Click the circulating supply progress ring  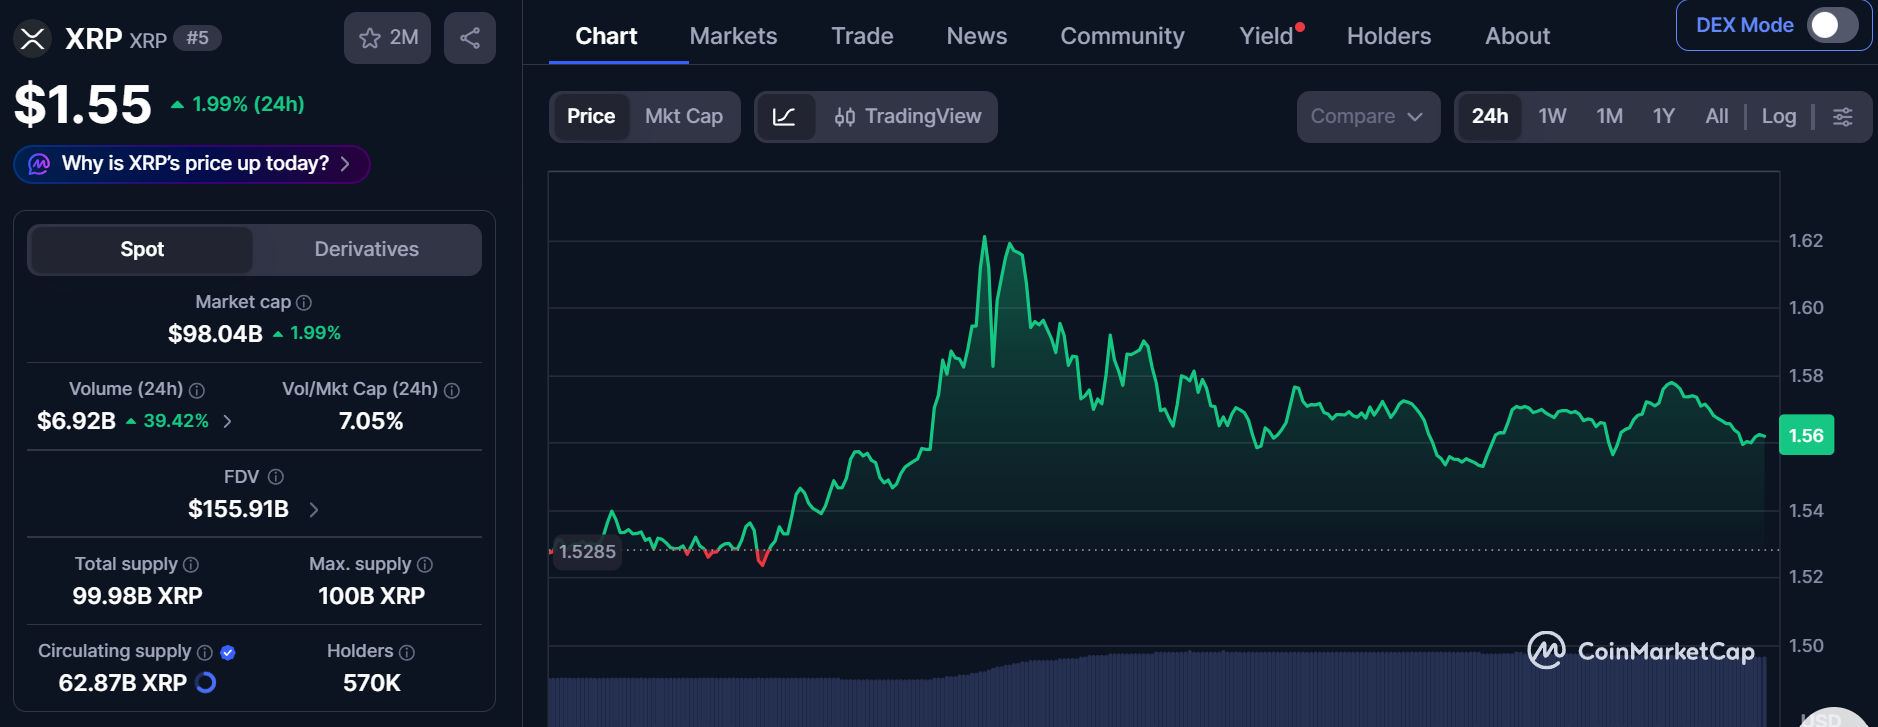coord(206,683)
